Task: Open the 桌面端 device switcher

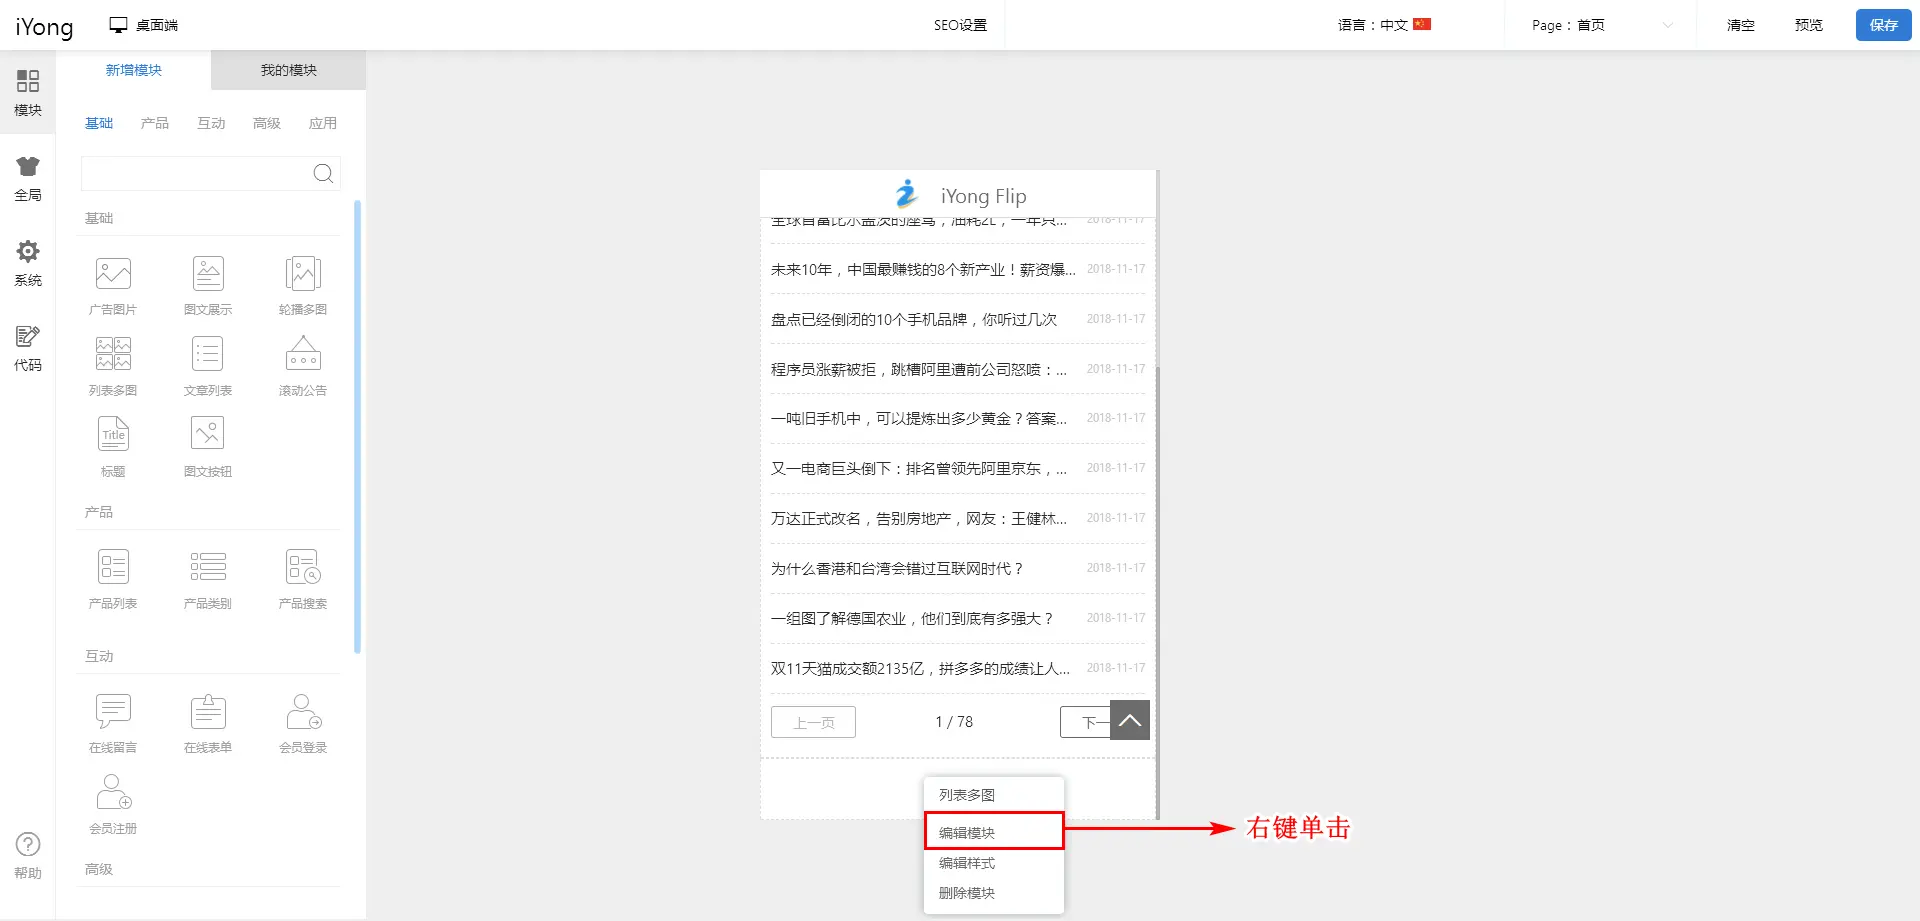Action: 144,25
